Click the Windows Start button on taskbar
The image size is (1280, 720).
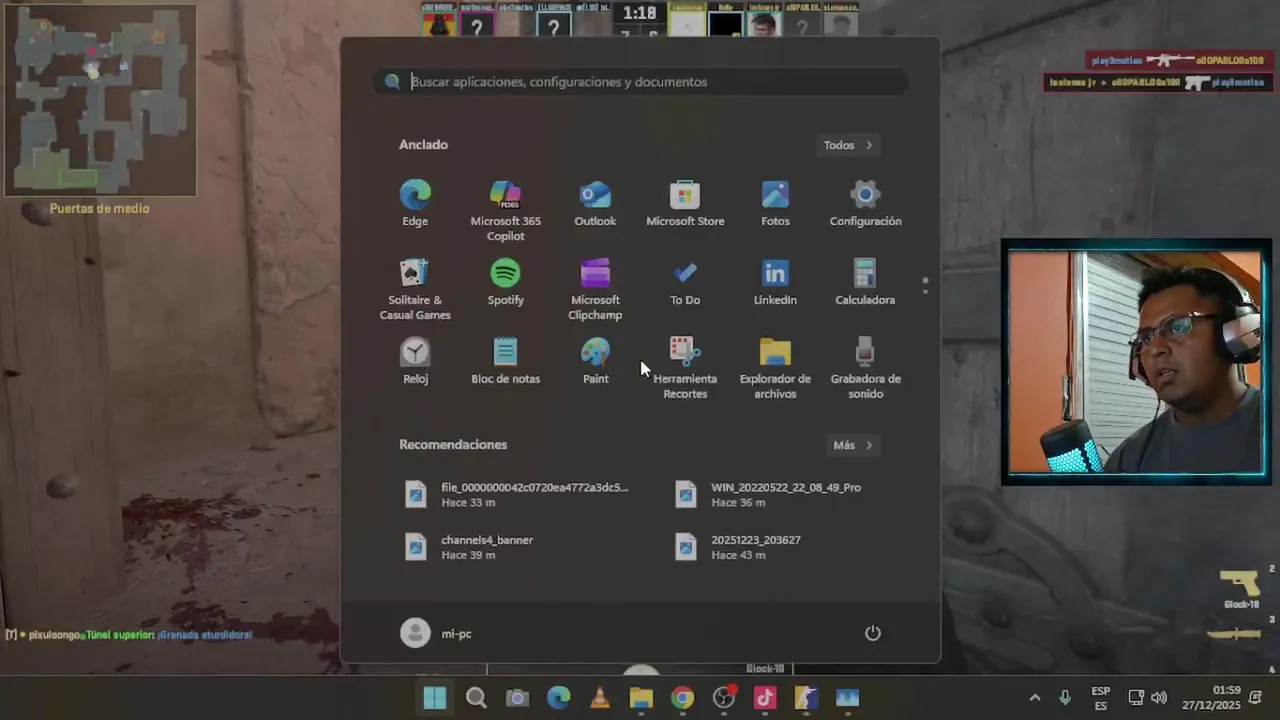(435, 698)
